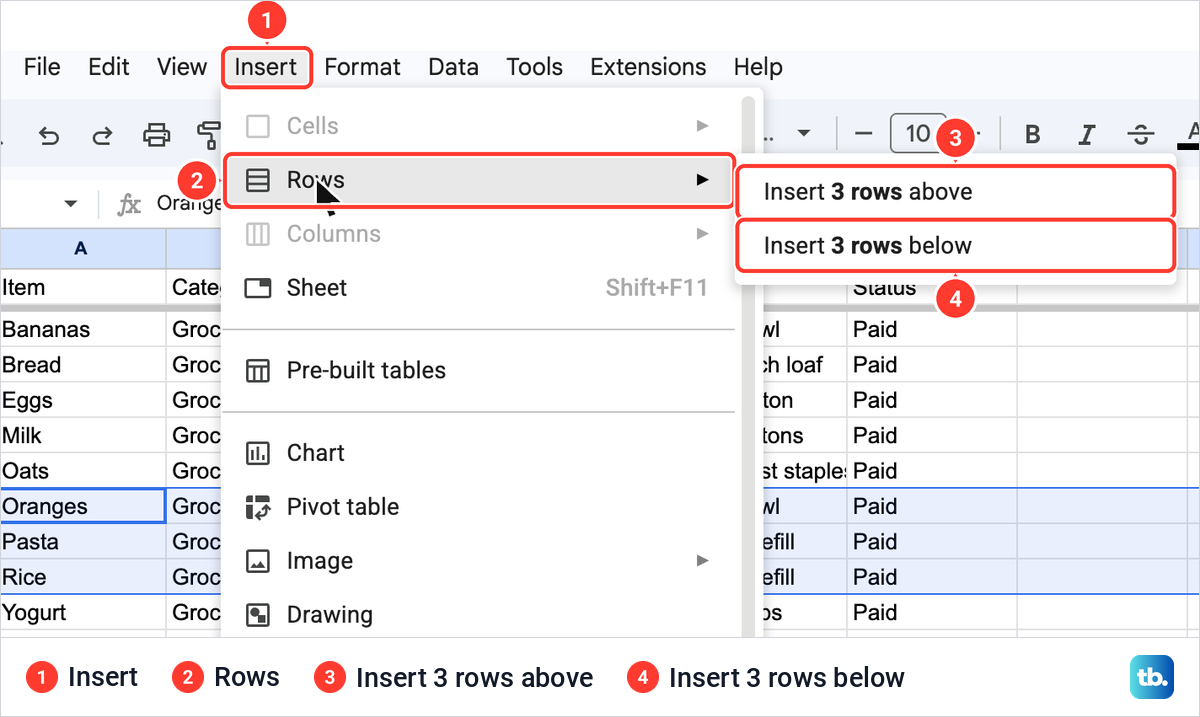Image resolution: width=1200 pixels, height=717 pixels.
Task: Click the Insert menu
Action: [266, 67]
